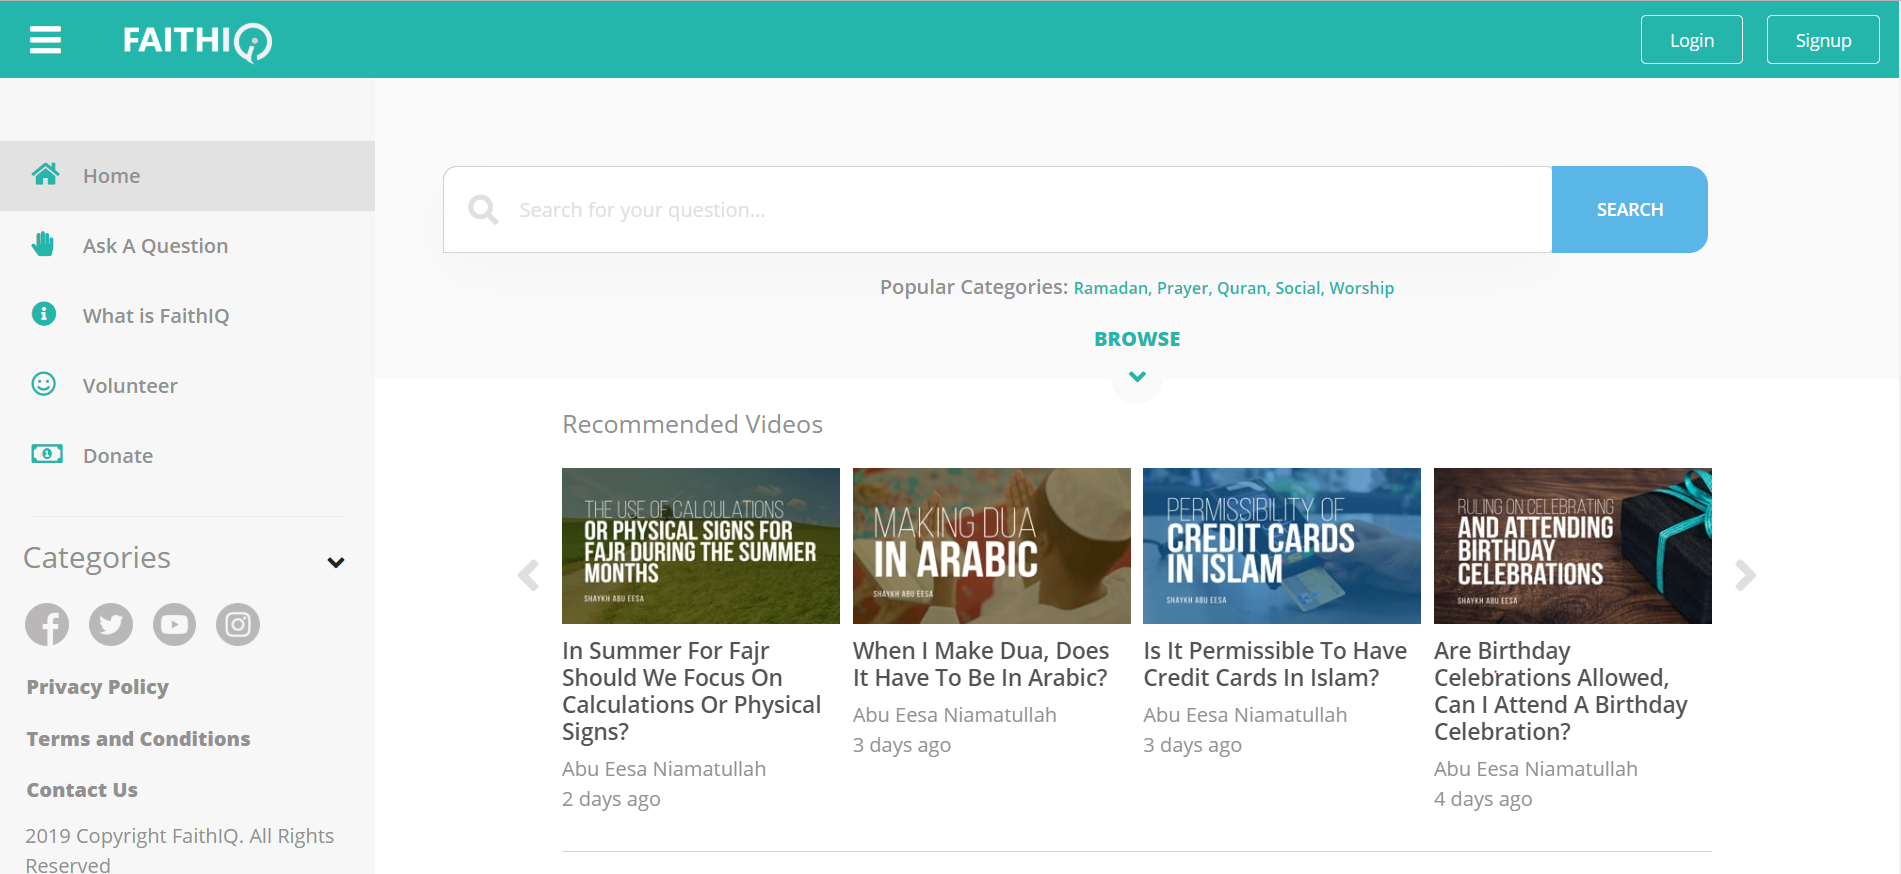The width and height of the screenshot is (1901, 874).
Task: Go to What is FaithIQ page
Action: coord(156,316)
